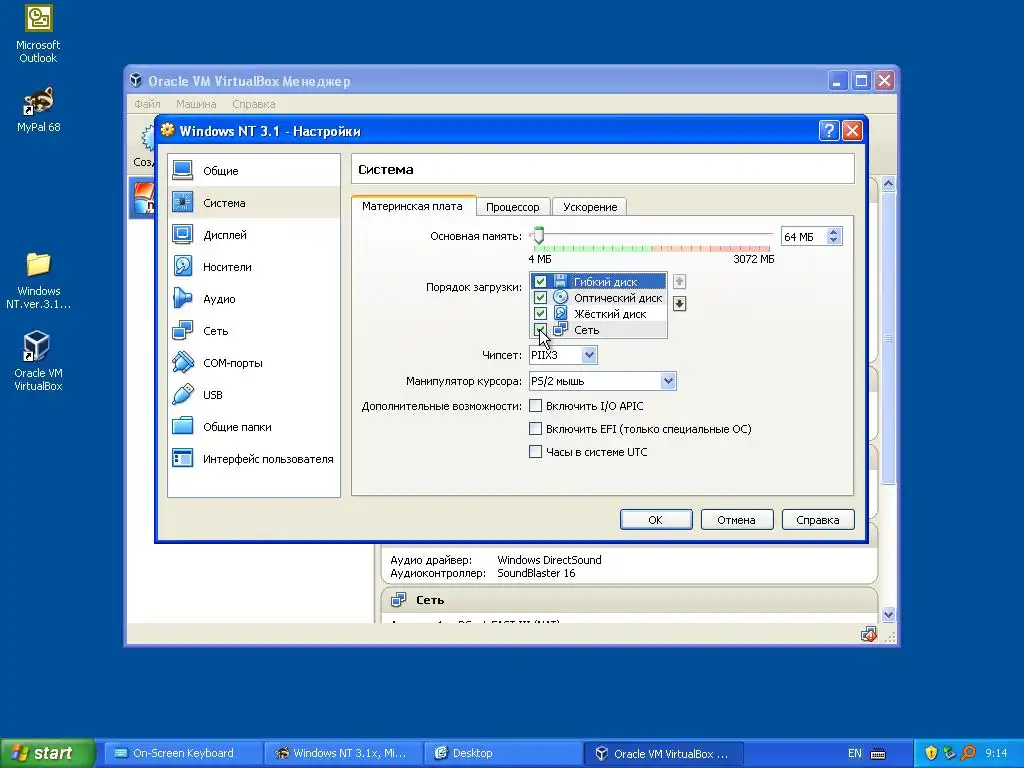Decrease memory with spinner down arrow

(x=833, y=240)
